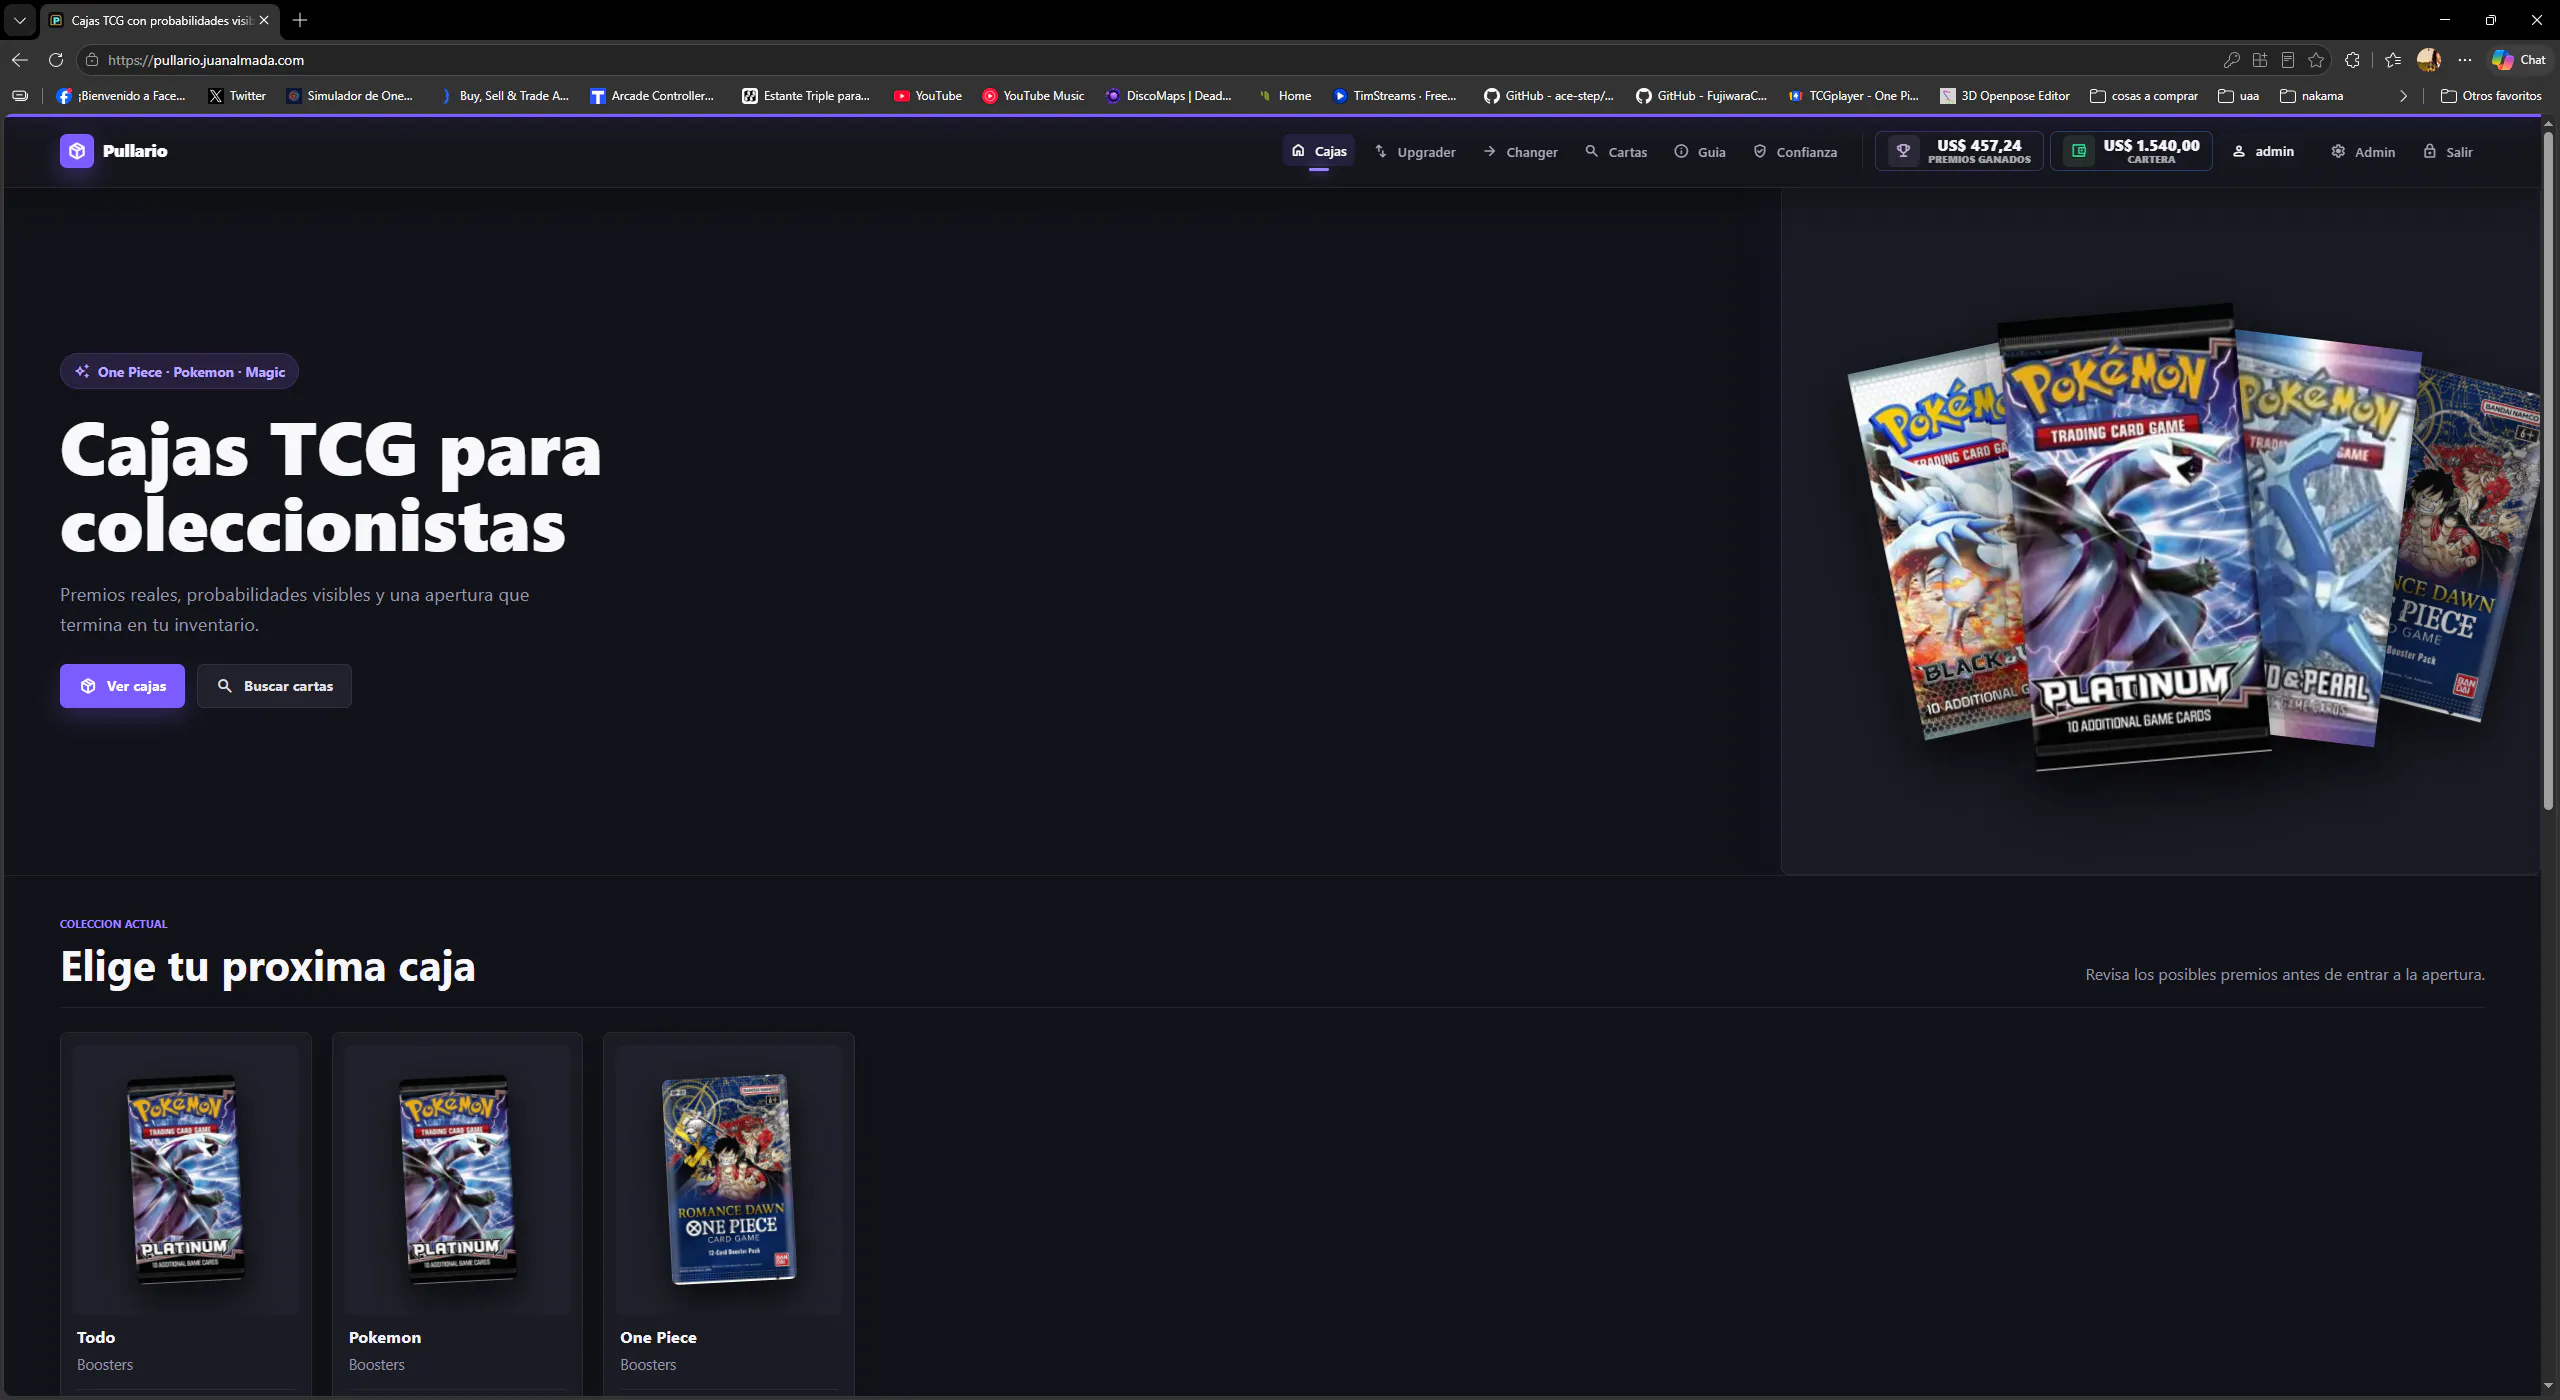The height and width of the screenshot is (1400, 2560).
Task: Click the page vertical scrollbar
Action: (x=2548, y=470)
